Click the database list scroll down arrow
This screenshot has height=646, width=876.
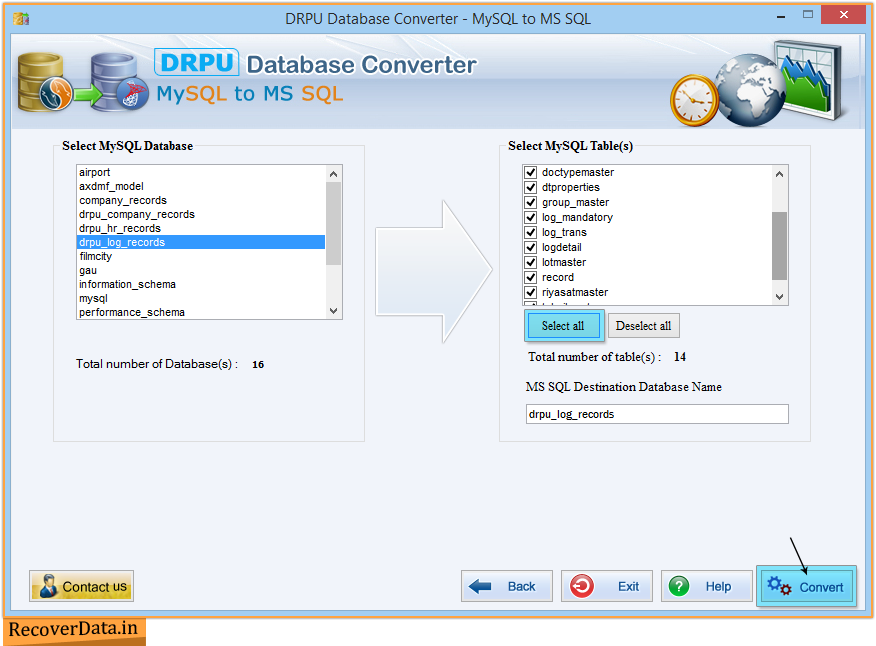point(334,311)
